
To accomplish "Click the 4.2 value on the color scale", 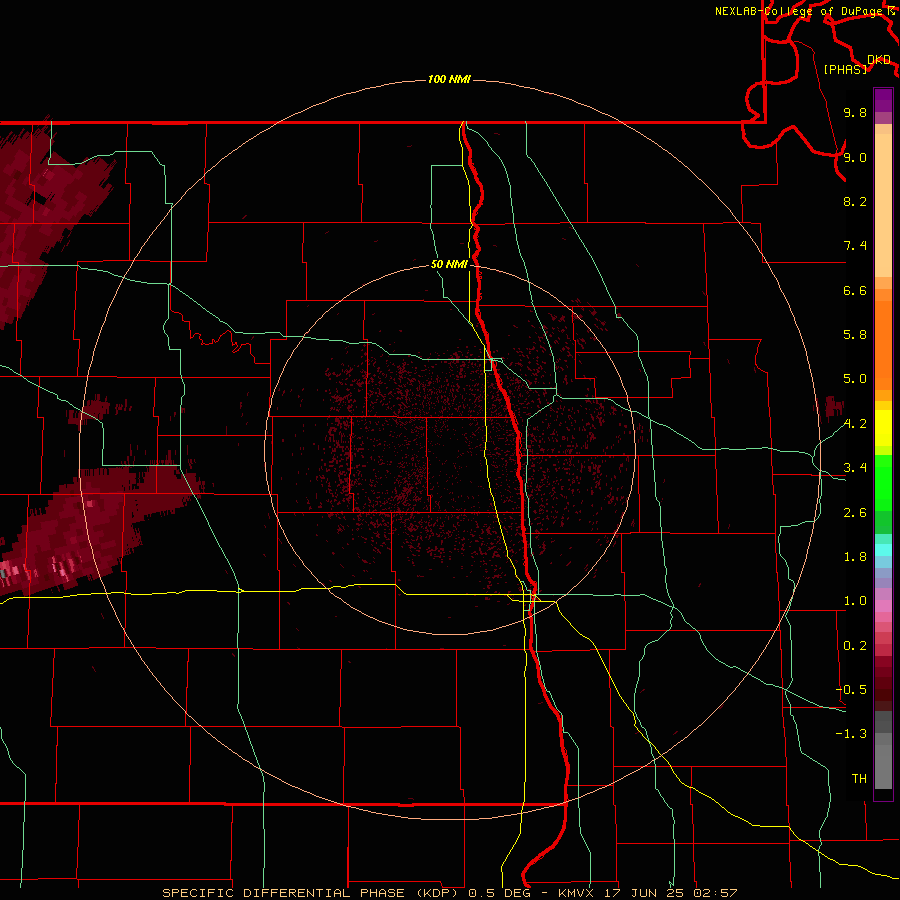I will (855, 424).
